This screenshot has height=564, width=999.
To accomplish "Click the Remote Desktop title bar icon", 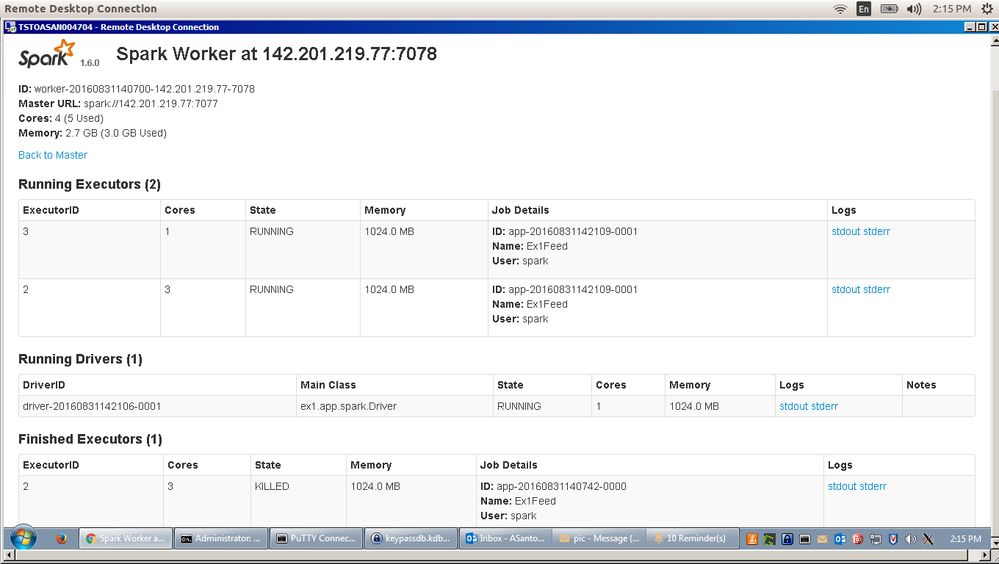I will coord(10,27).
